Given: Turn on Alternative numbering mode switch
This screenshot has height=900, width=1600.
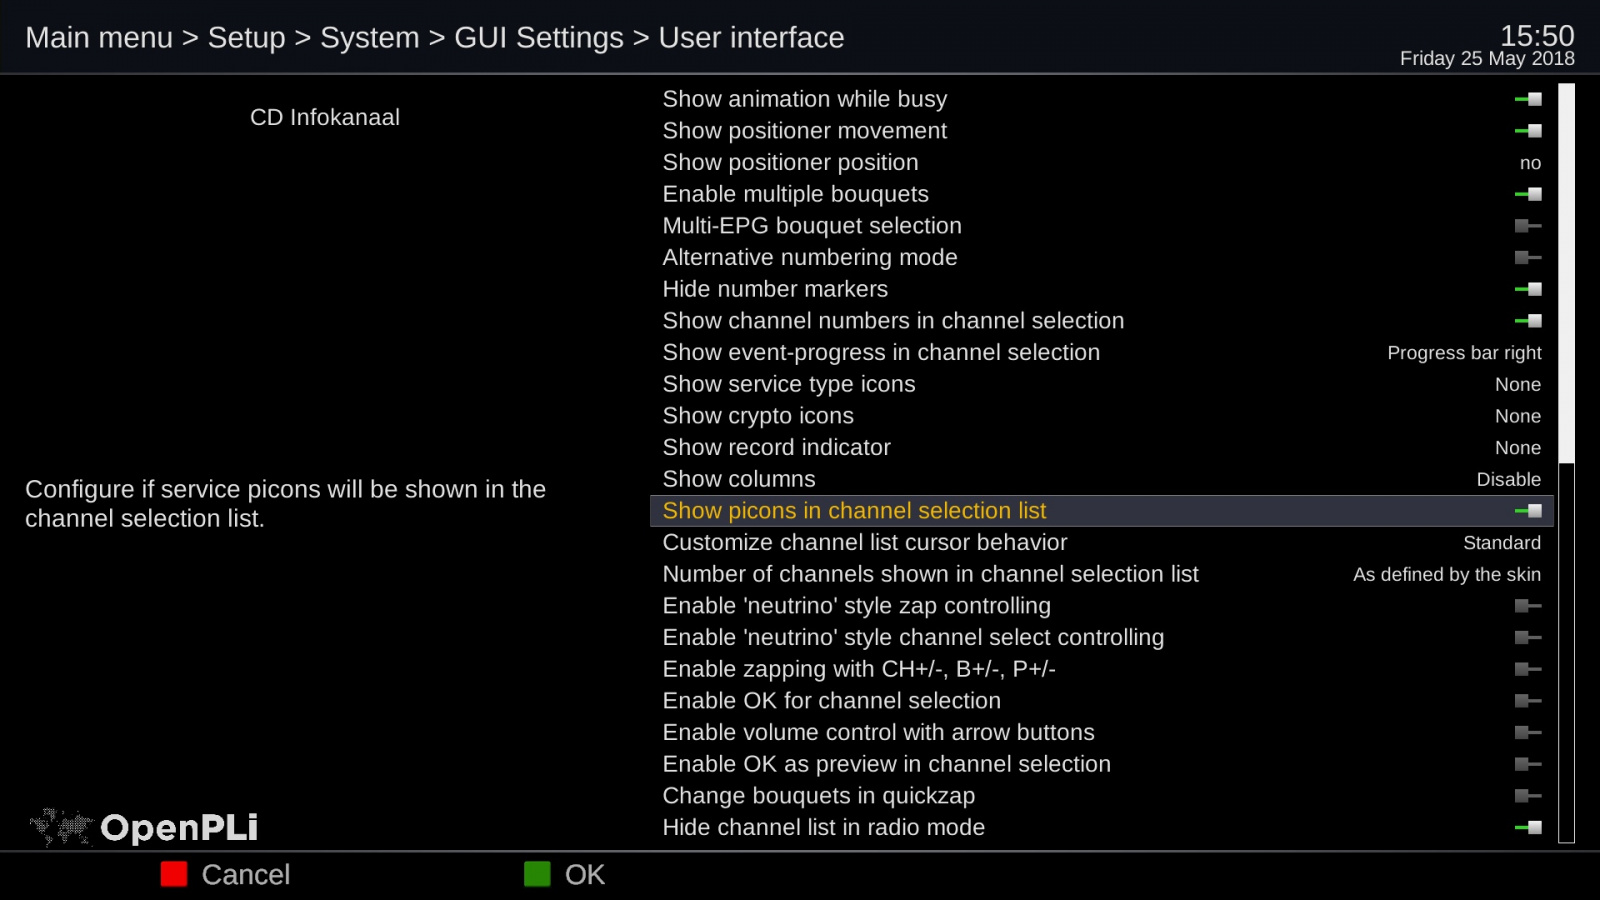Looking at the screenshot, I should [1528, 258].
